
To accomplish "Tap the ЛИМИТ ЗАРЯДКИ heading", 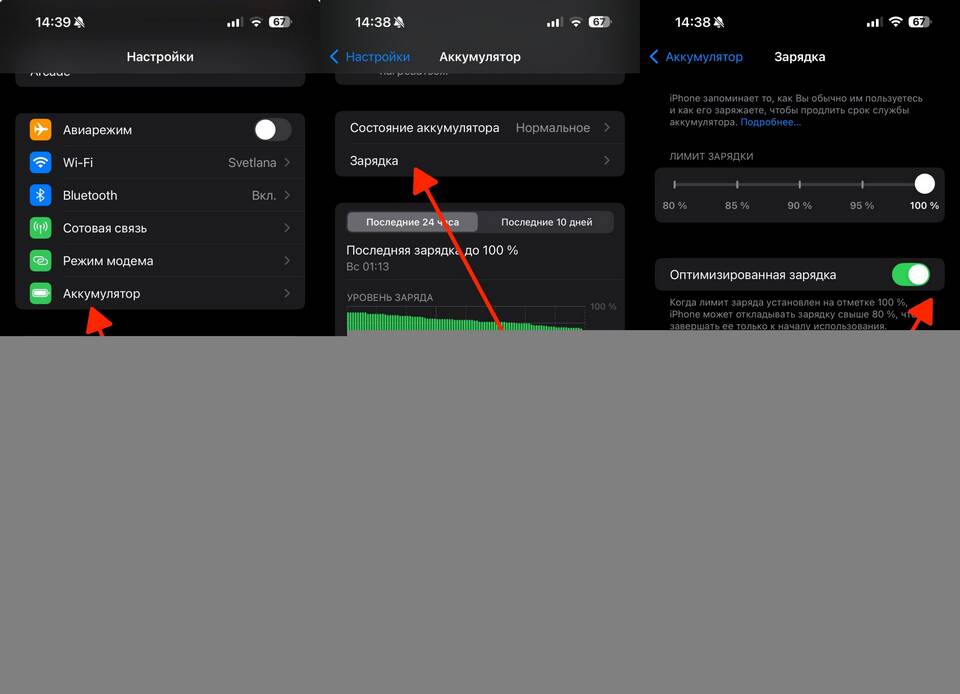I will pyautogui.click(x=711, y=157).
